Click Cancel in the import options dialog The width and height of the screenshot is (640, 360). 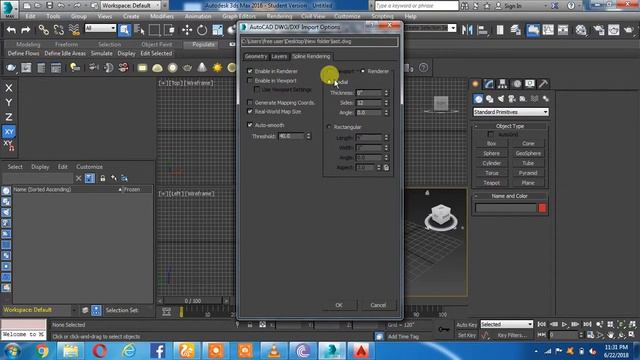[378, 305]
